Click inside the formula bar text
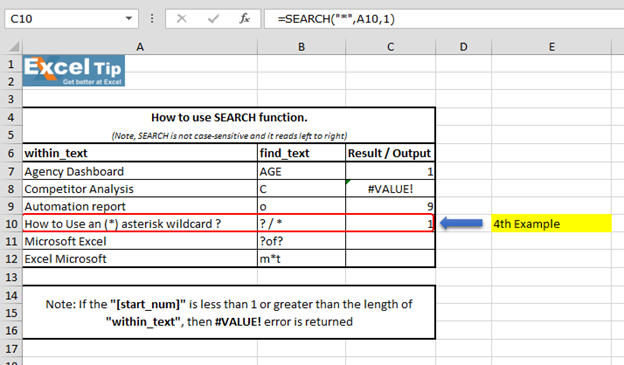 coord(444,19)
